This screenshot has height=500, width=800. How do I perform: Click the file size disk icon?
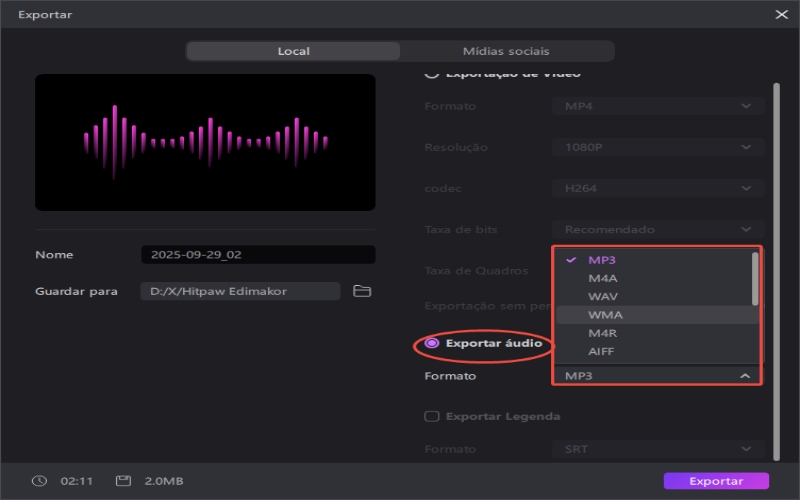123,481
